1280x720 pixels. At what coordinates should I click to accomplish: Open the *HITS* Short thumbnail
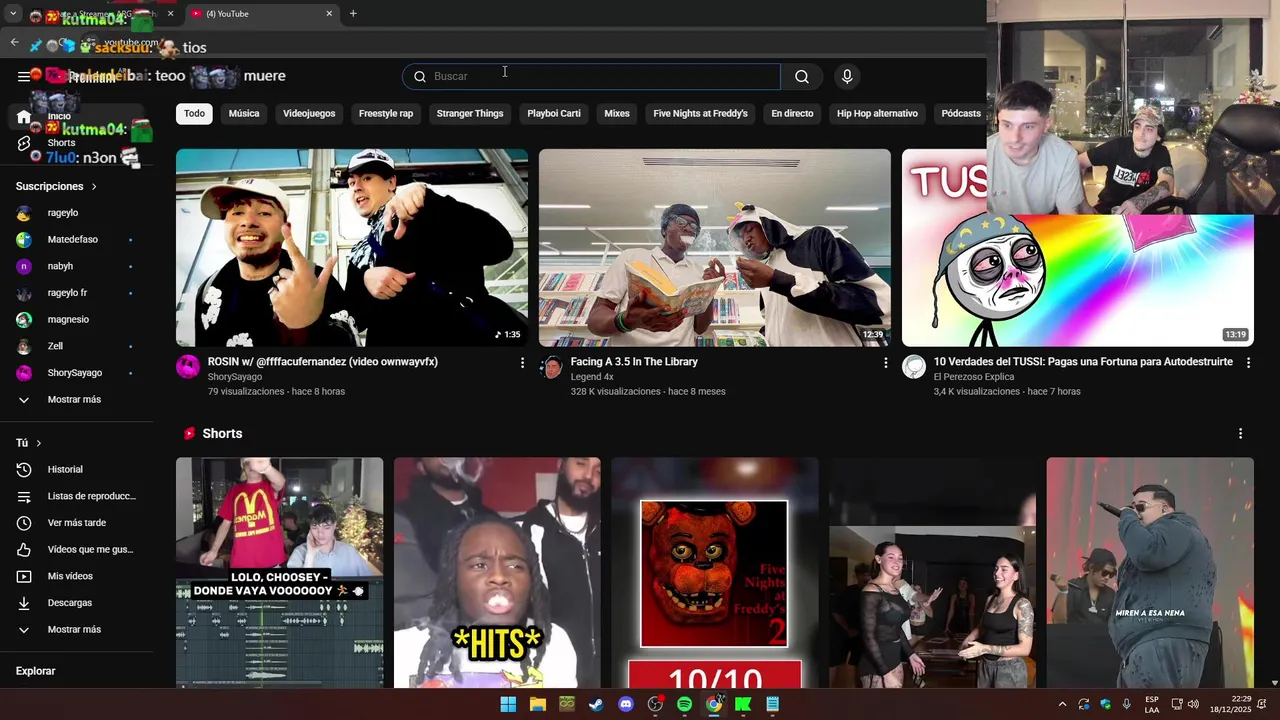pyautogui.click(x=497, y=572)
